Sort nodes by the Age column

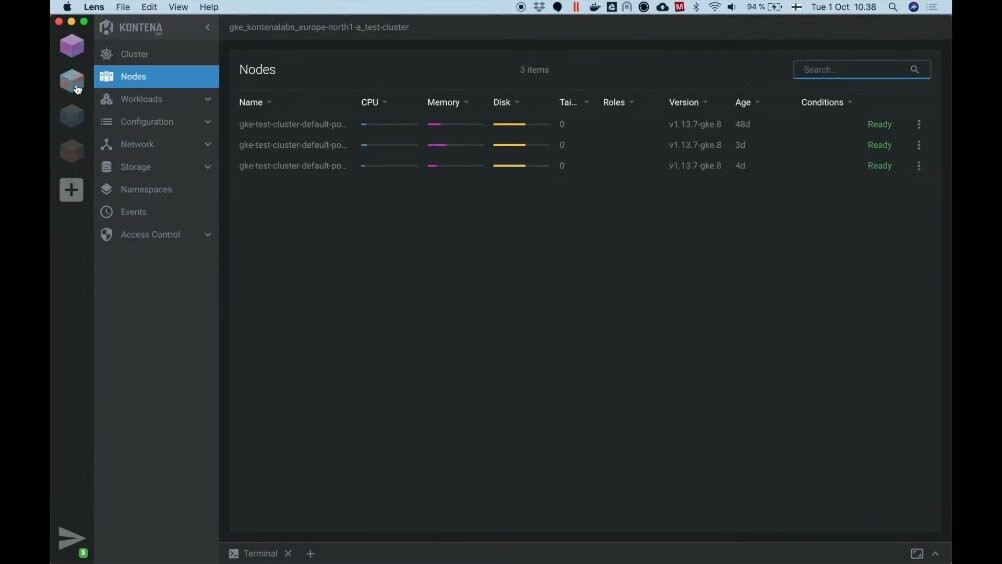click(x=743, y=102)
